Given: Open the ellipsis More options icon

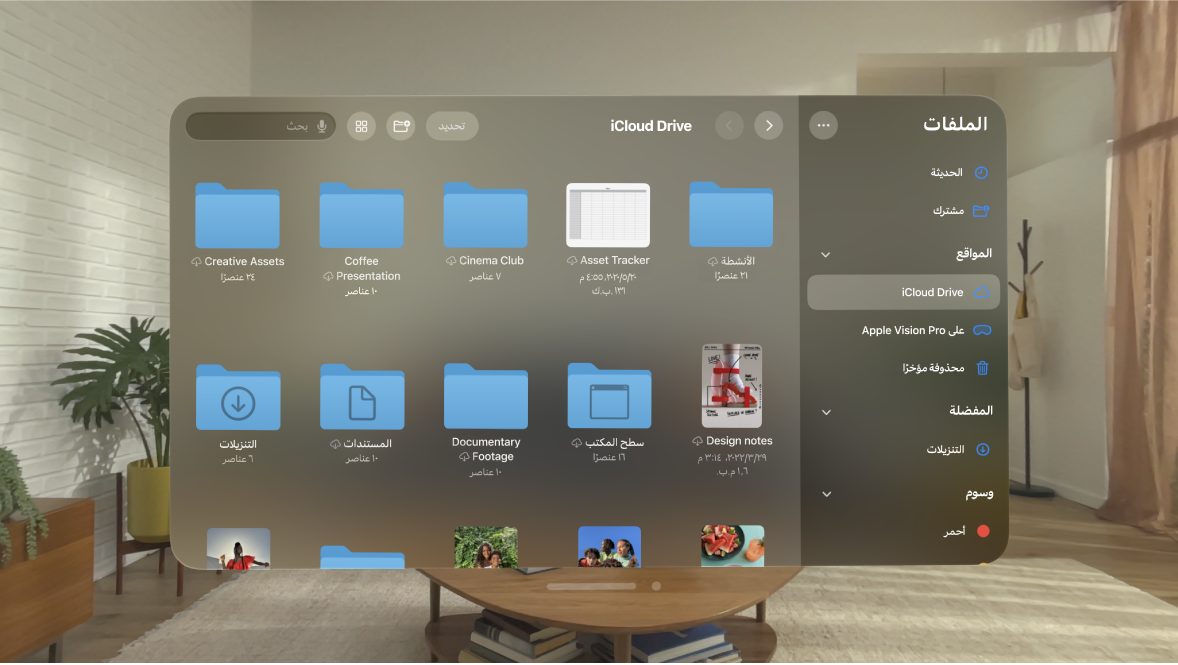Looking at the screenshot, I should tap(823, 125).
